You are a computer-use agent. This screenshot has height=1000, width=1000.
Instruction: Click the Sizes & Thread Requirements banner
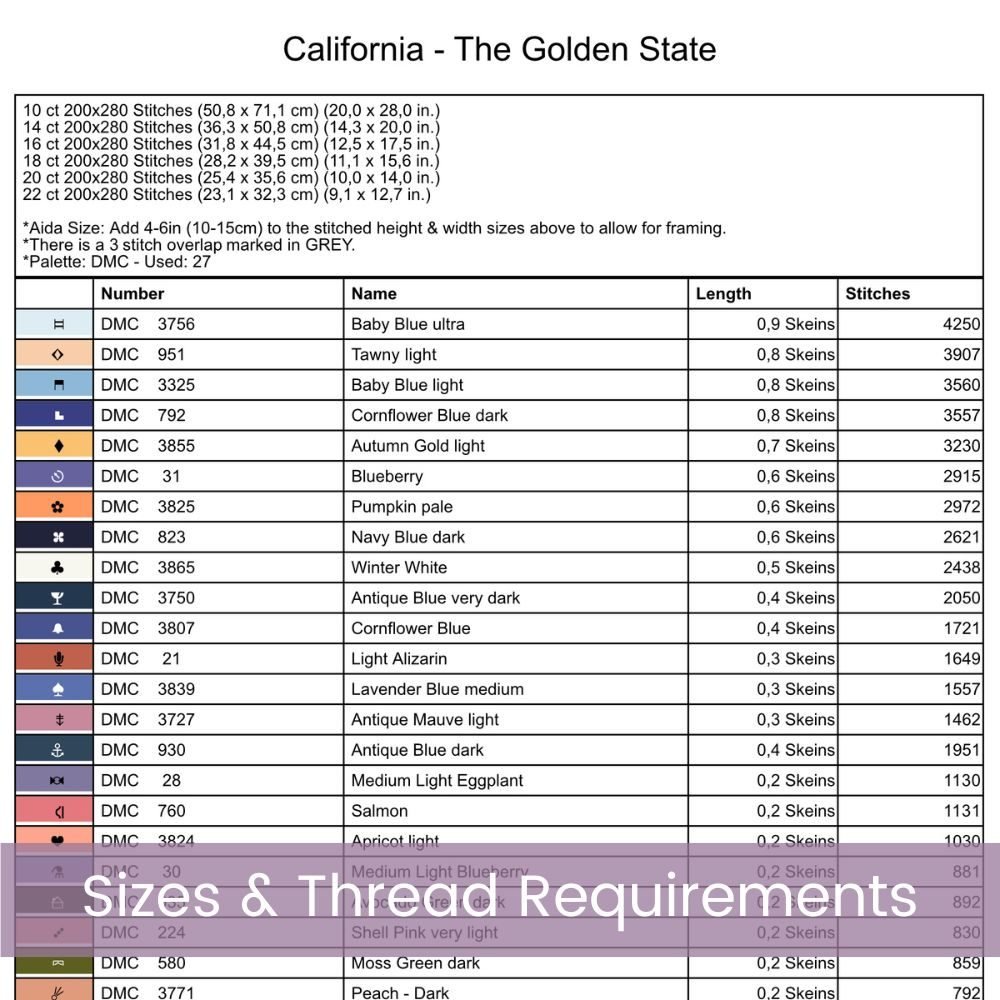pyautogui.click(x=500, y=897)
